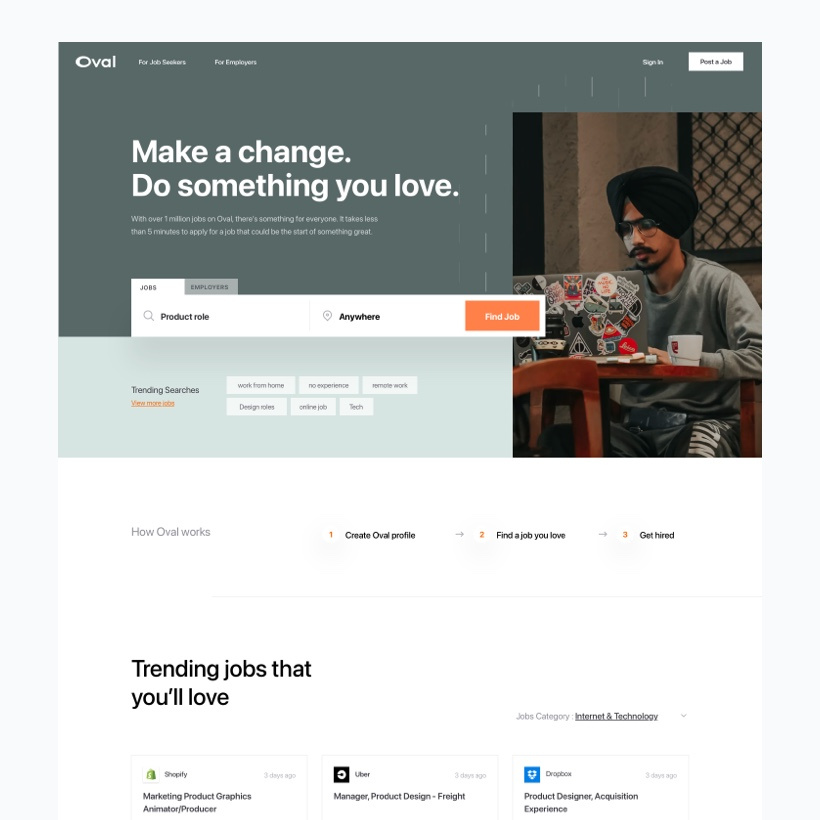Follow the View more jobs link
Viewport: 820px width, 820px height.
click(153, 403)
